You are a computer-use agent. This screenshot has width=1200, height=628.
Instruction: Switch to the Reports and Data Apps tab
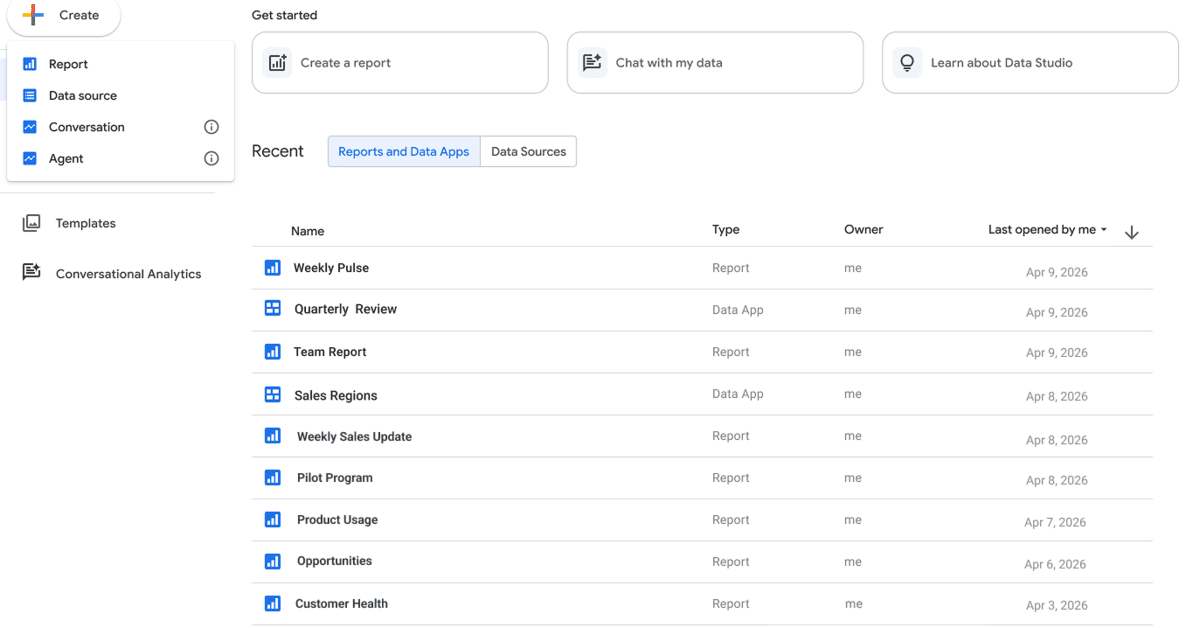pyautogui.click(x=404, y=151)
